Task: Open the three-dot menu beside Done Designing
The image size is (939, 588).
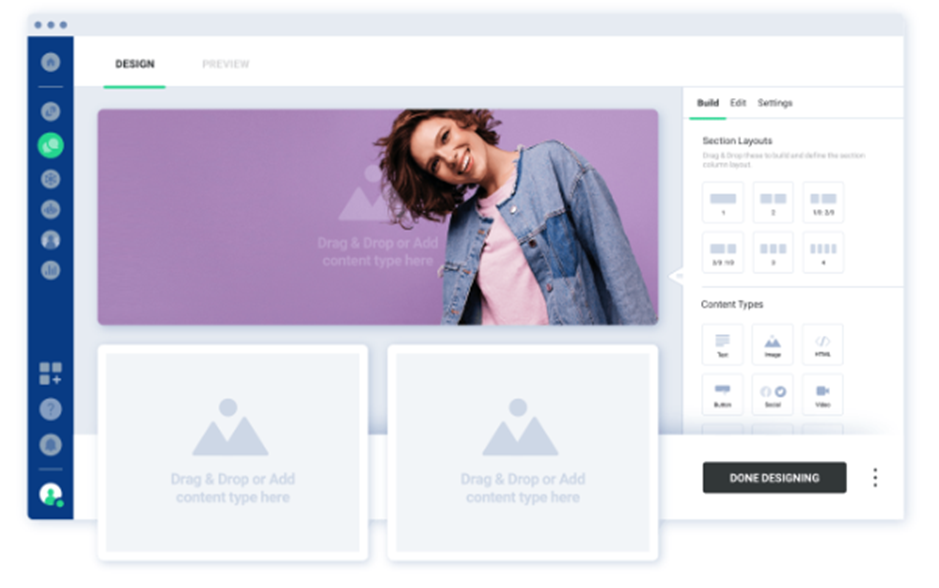Action: tap(875, 478)
